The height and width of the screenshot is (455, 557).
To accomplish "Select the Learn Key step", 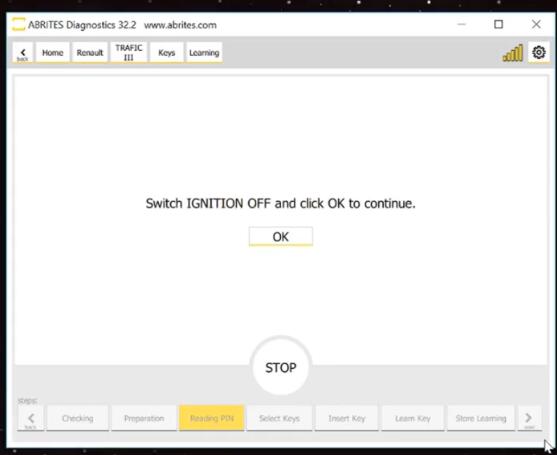I will pos(413,418).
